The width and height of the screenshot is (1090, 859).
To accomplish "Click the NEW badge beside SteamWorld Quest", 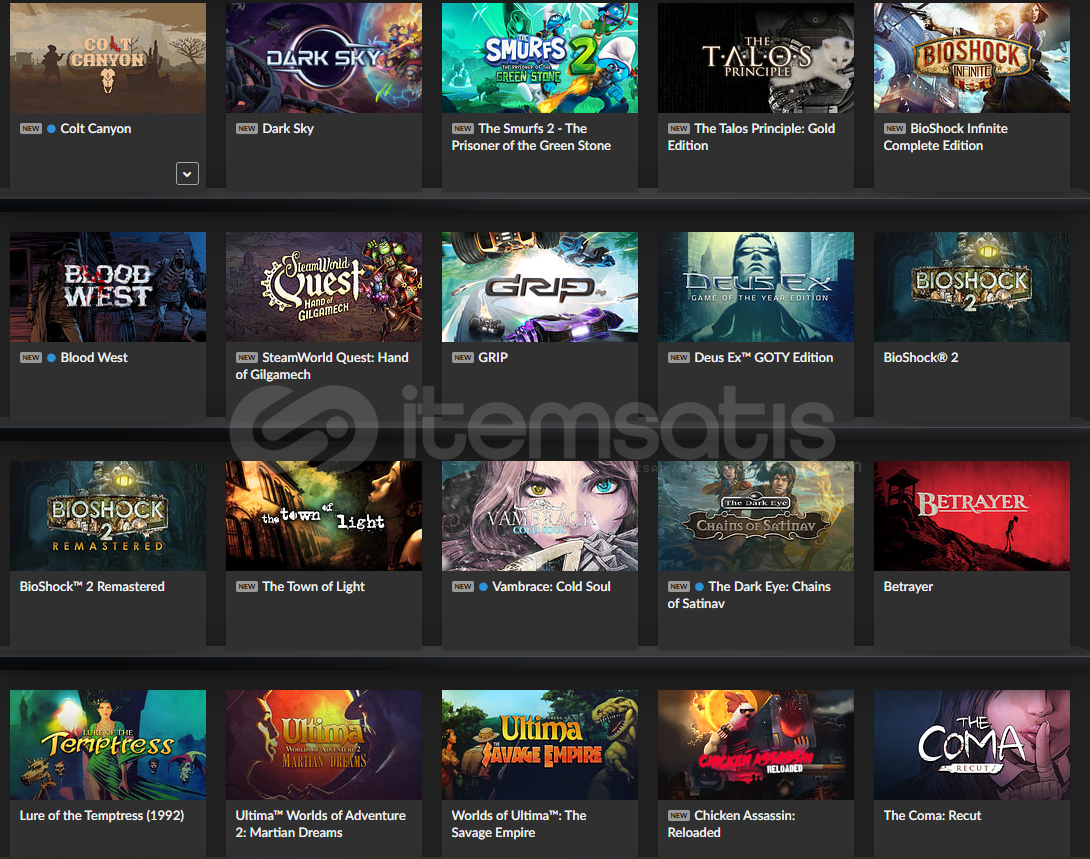I will coord(247,357).
